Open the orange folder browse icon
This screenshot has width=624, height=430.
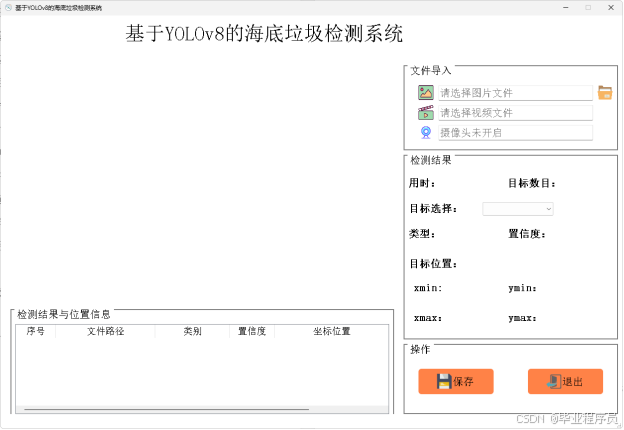pos(605,93)
